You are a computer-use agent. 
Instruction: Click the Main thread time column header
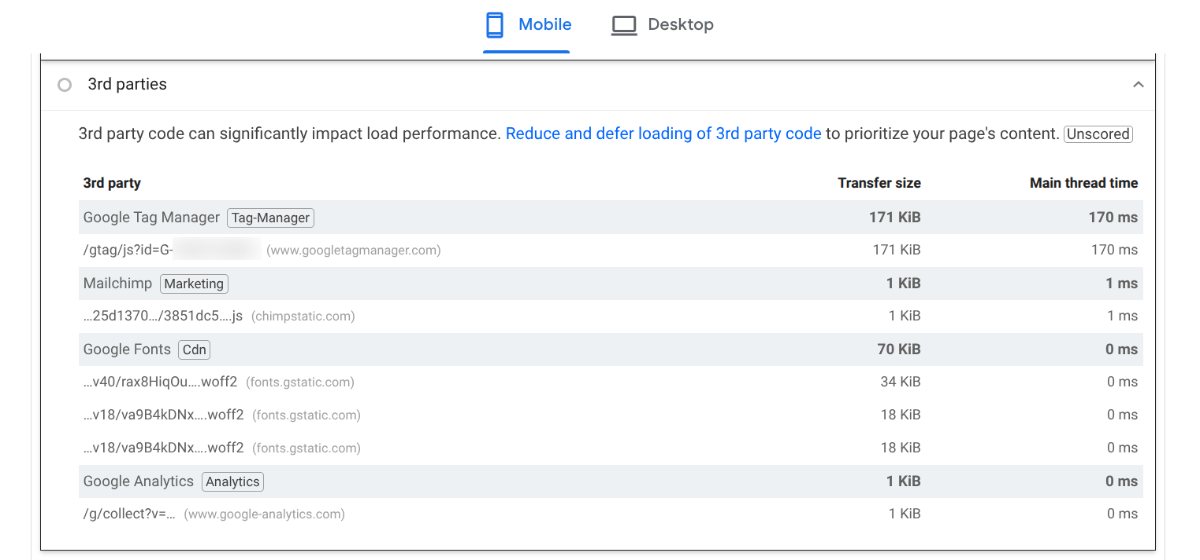click(x=1084, y=183)
